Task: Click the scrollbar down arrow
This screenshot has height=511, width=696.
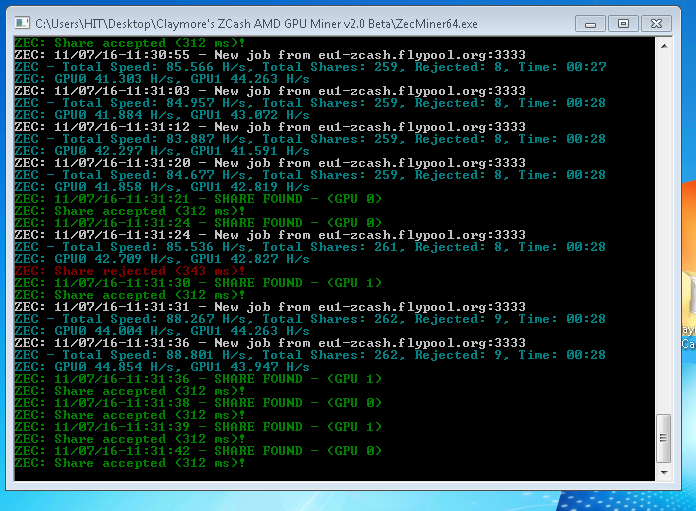Action: point(664,472)
